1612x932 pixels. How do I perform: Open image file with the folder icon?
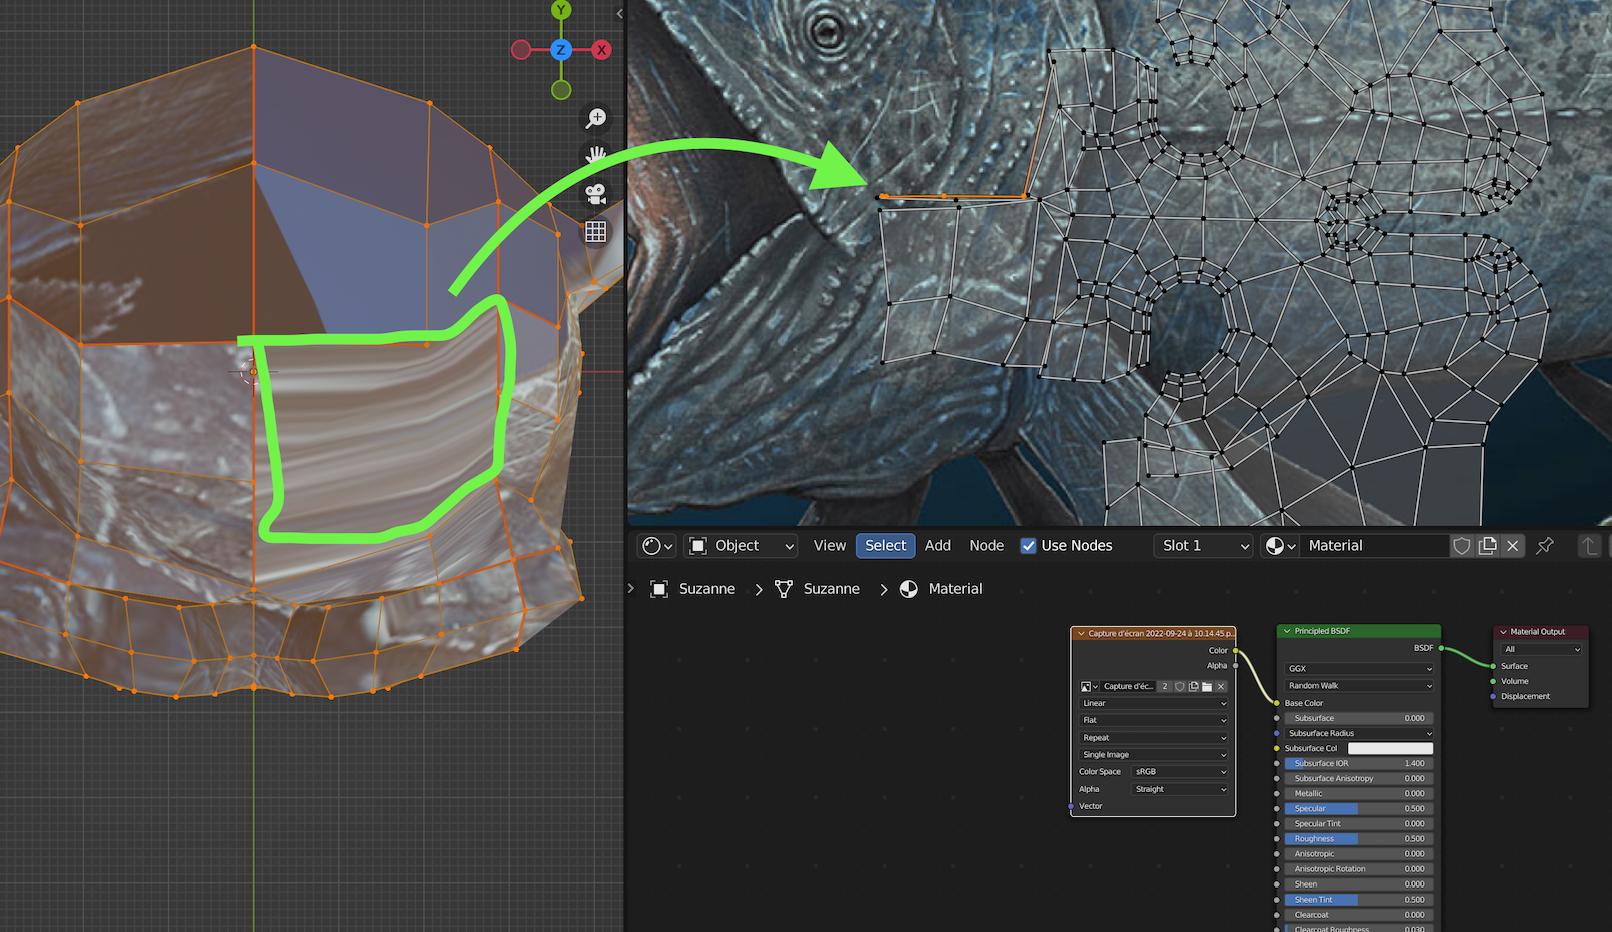click(x=1207, y=687)
